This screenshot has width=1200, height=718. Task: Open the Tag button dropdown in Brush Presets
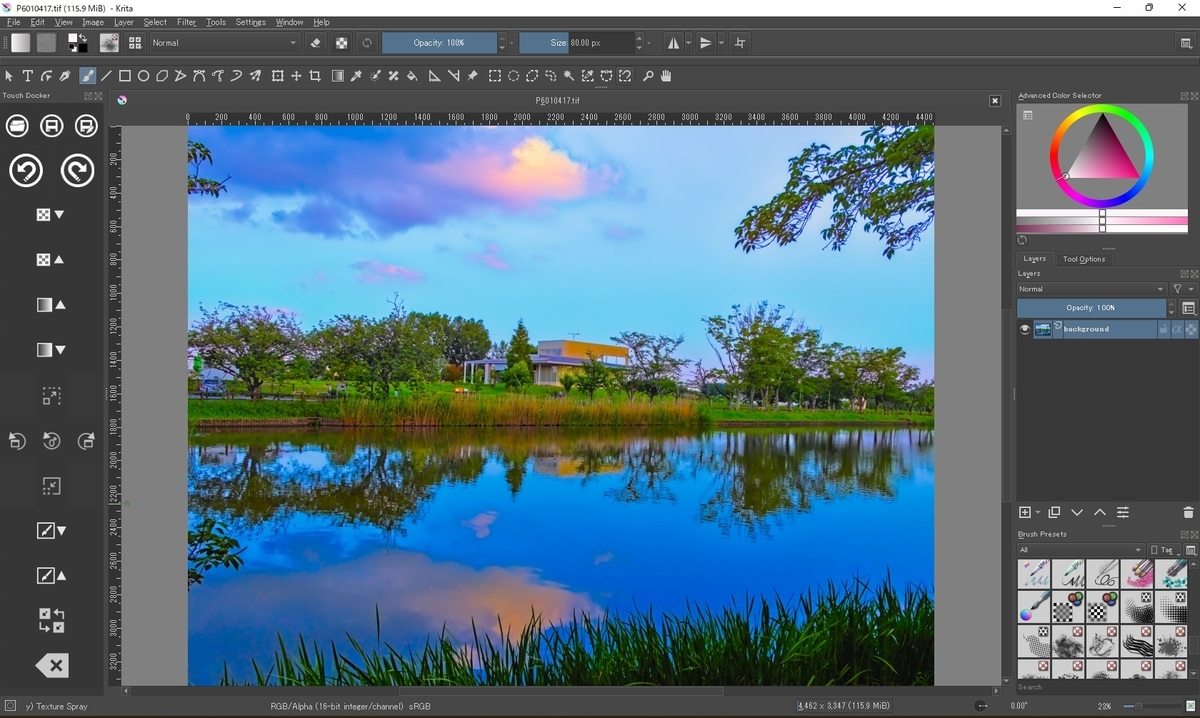[x=1164, y=550]
